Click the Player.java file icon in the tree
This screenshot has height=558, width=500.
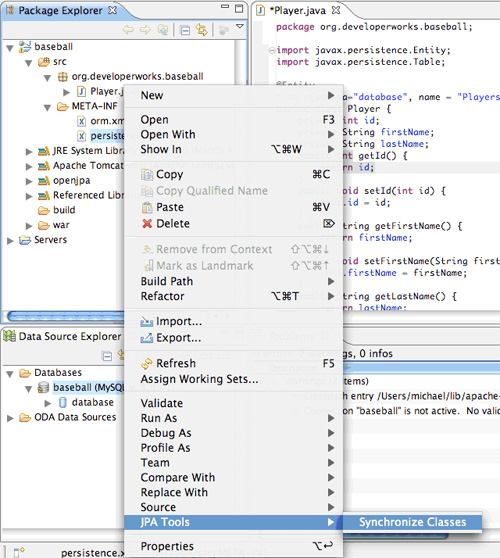tap(81, 91)
